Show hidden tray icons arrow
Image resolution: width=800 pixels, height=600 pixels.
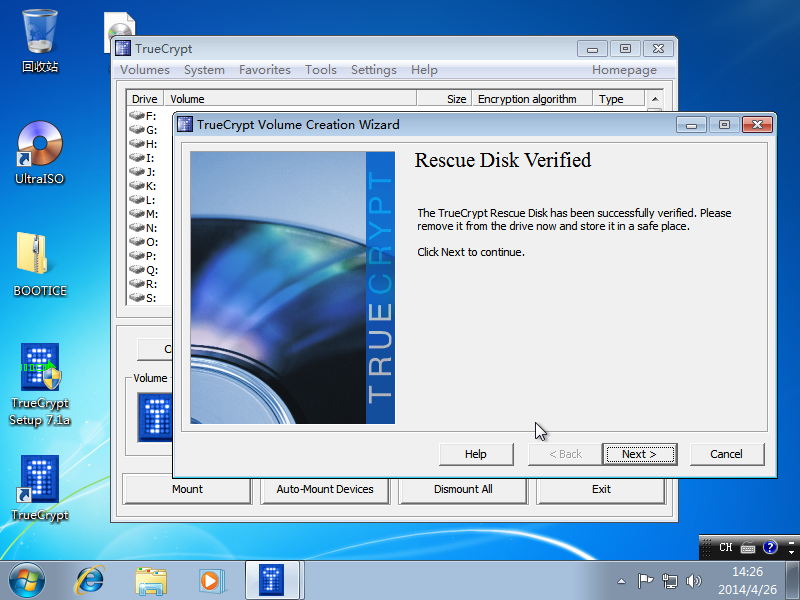(x=621, y=581)
